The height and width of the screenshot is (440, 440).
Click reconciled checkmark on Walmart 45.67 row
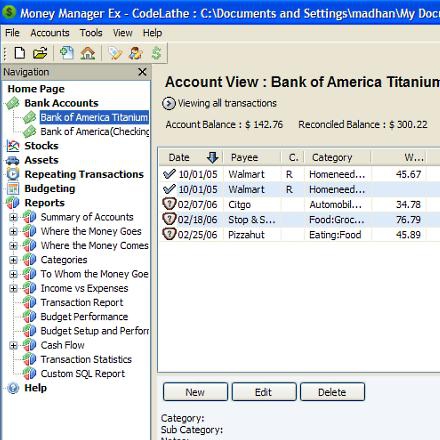(x=169, y=174)
